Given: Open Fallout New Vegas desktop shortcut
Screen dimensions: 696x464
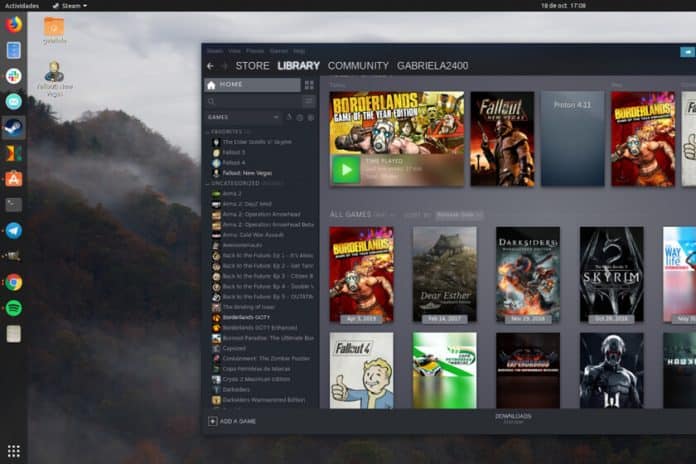Looking at the screenshot, I should point(55,78).
